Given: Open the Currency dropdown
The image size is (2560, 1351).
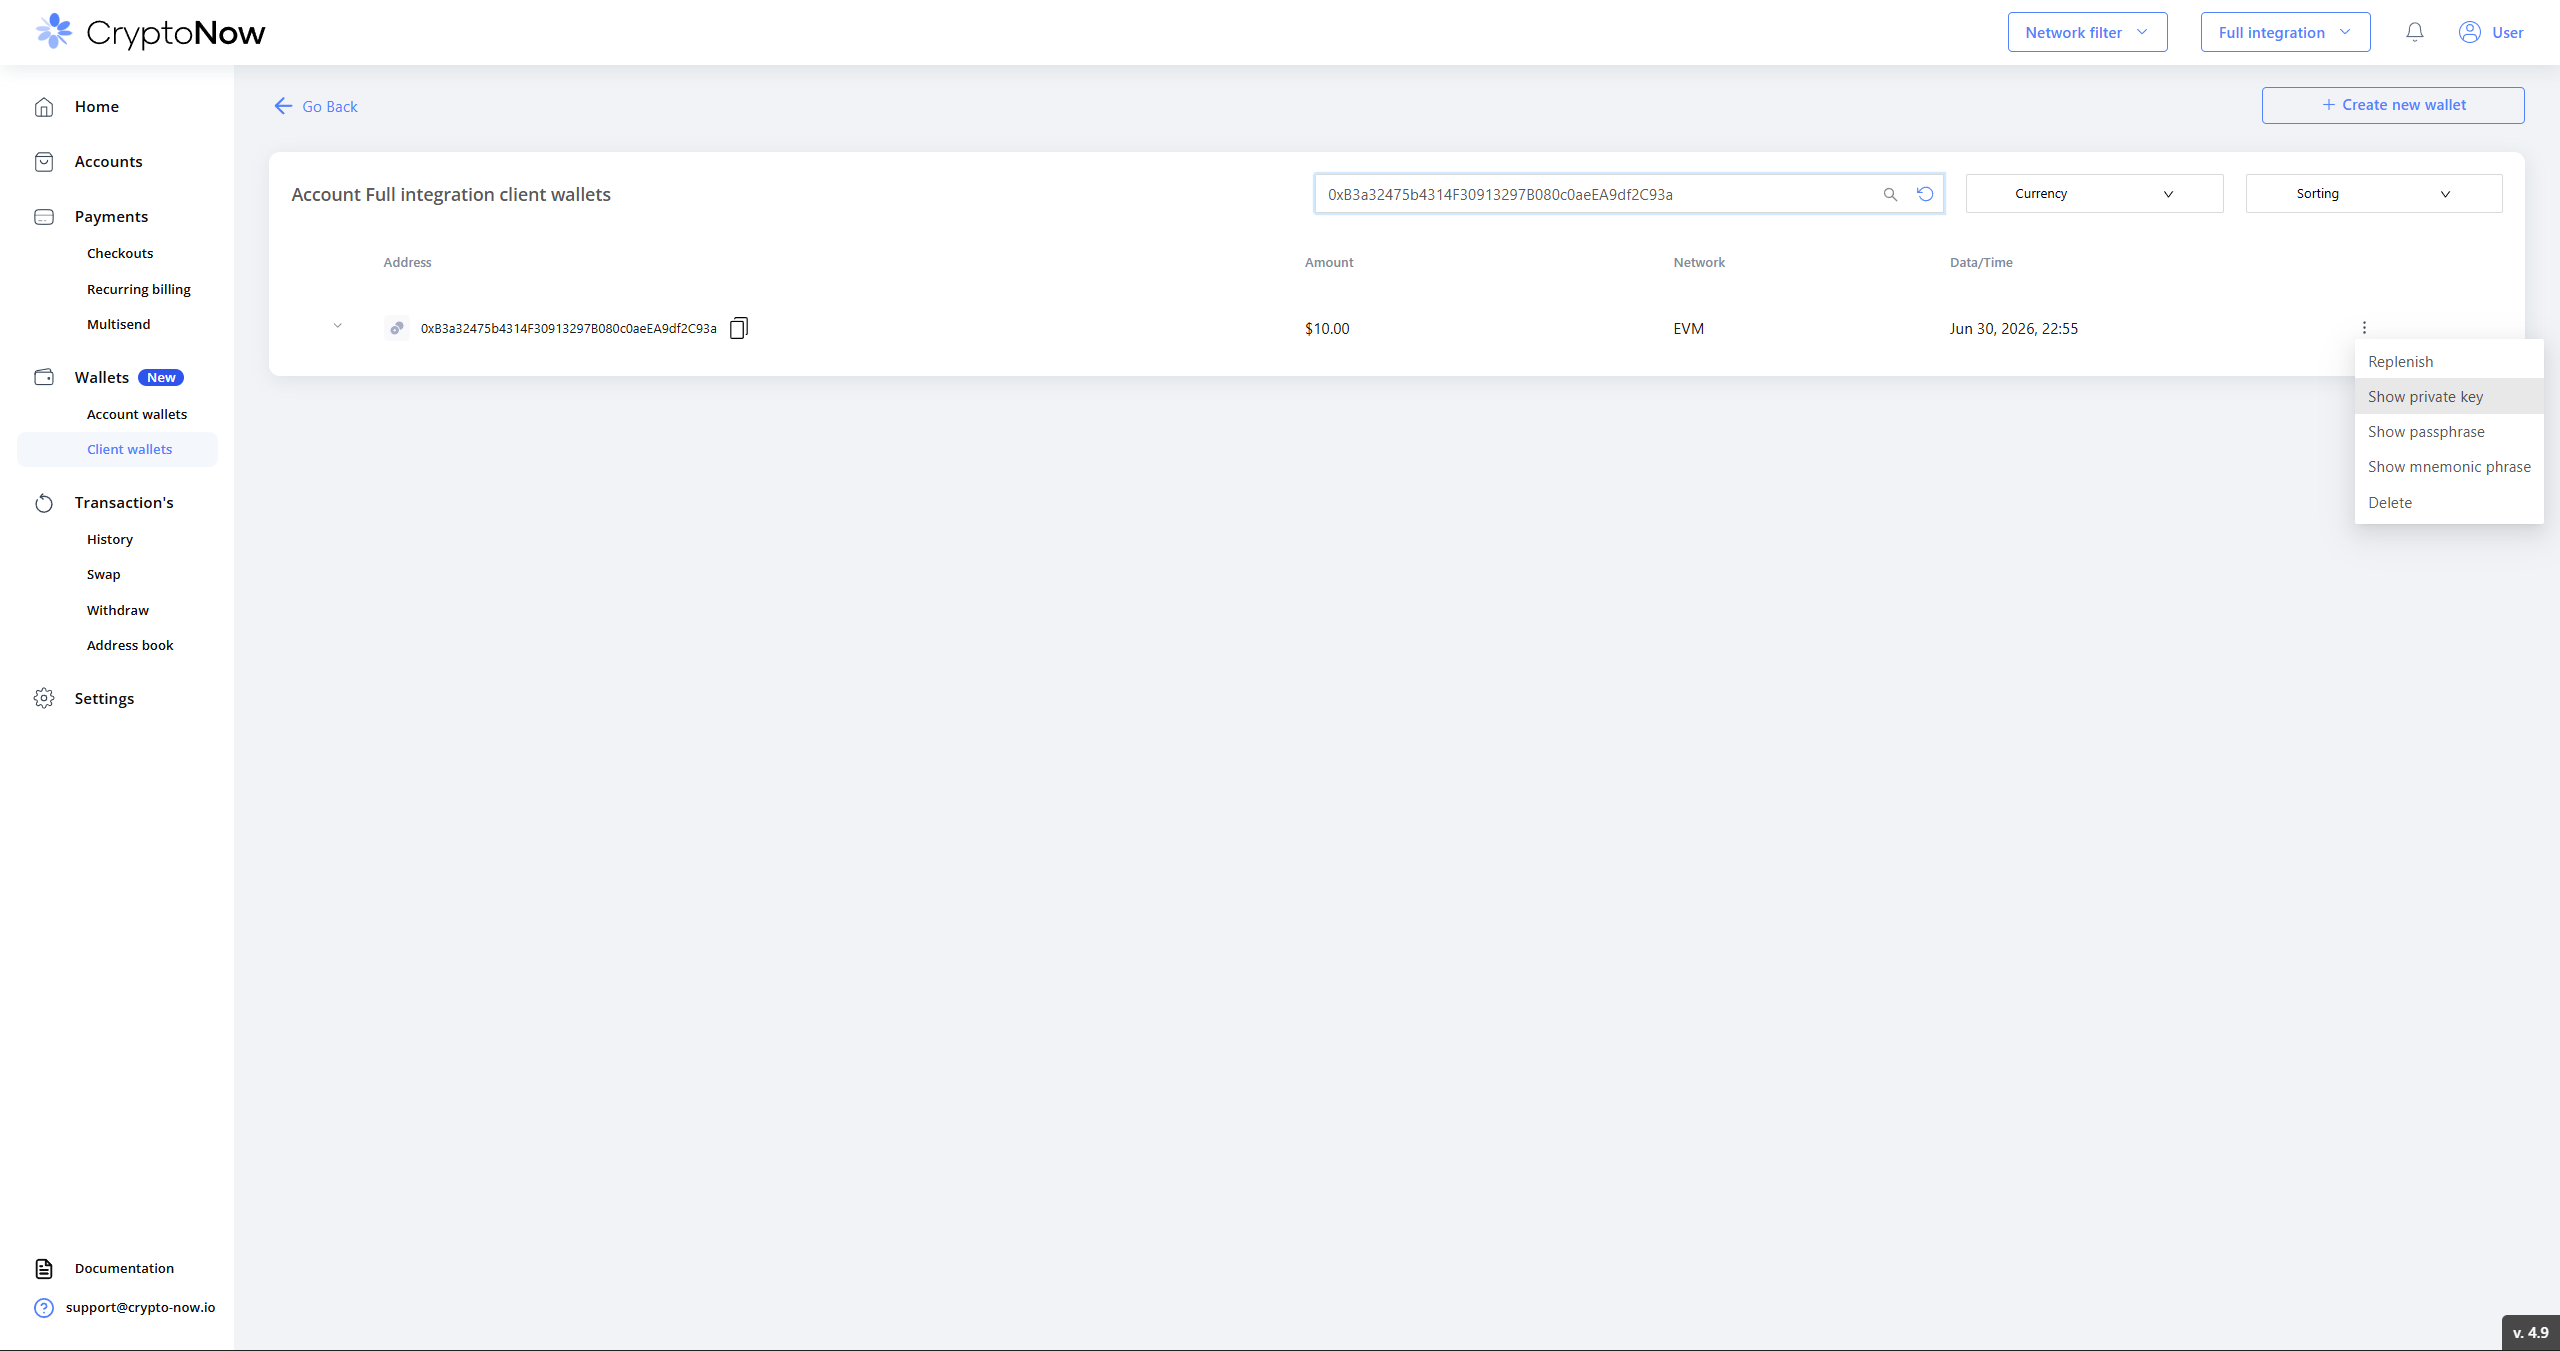Looking at the screenshot, I should pos(2094,194).
